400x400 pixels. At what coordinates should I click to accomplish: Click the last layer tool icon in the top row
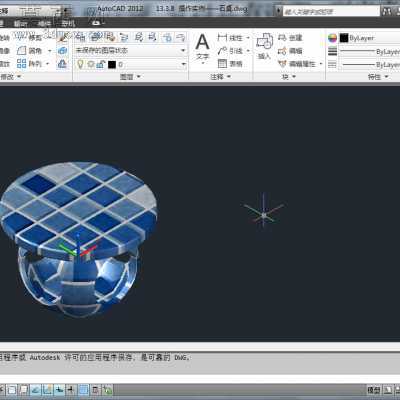pyautogui.click(x=180, y=37)
